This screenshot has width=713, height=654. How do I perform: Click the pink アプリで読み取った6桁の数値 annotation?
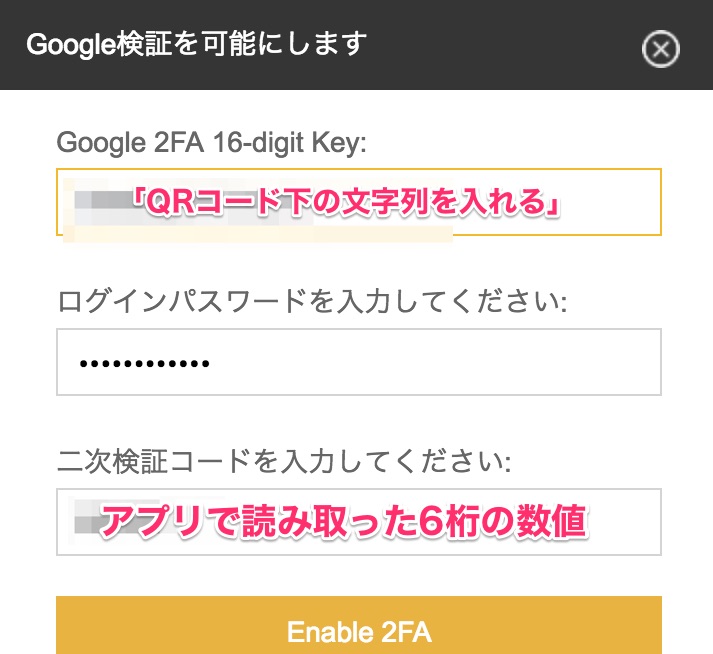tap(345, 521)
